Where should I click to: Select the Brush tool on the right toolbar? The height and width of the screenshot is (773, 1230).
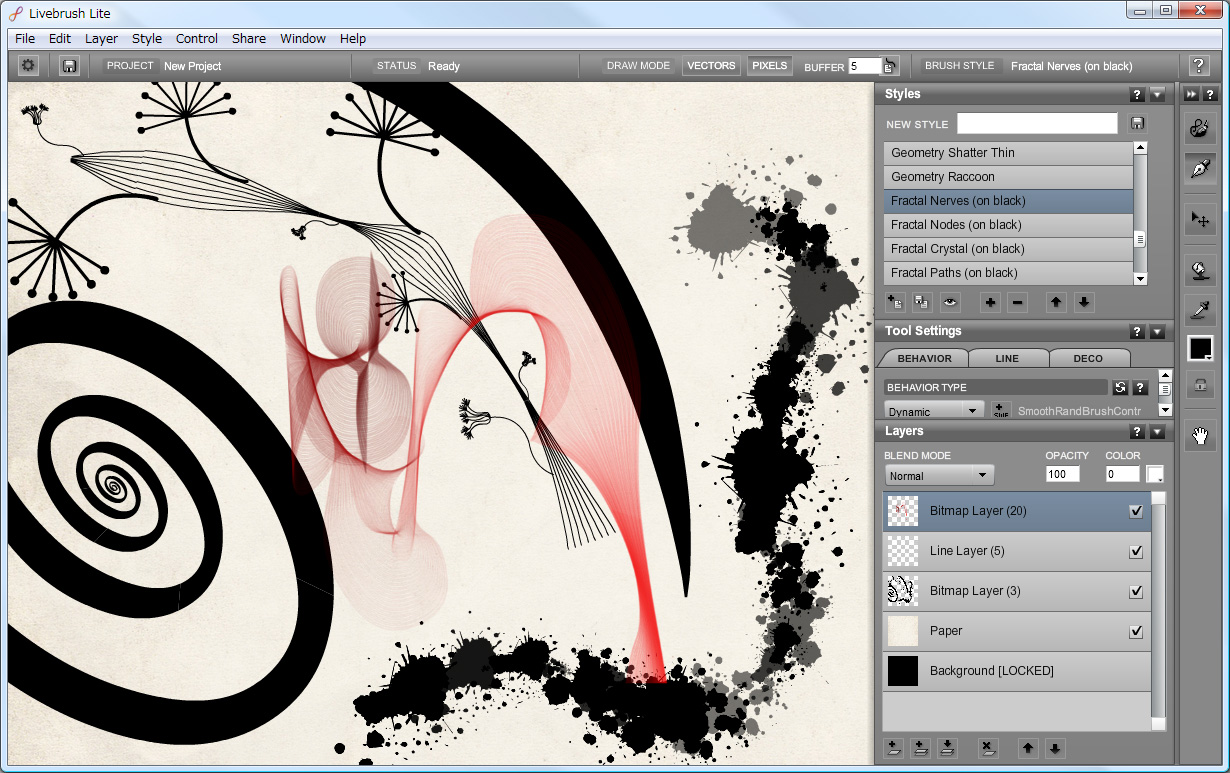click(x=1200, y=128)
